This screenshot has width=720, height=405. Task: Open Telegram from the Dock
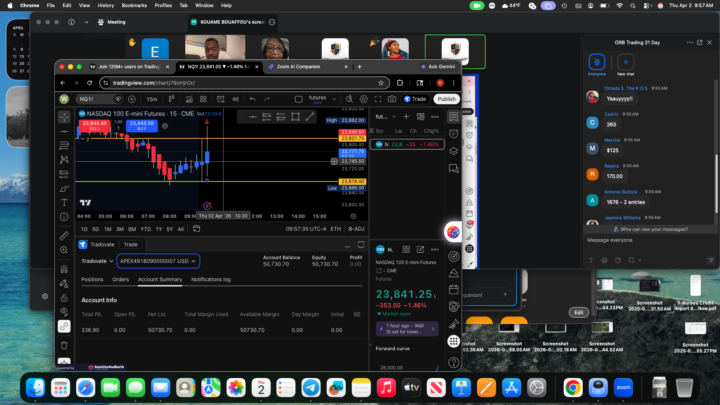pyautogui.click(x=311, y=388)
